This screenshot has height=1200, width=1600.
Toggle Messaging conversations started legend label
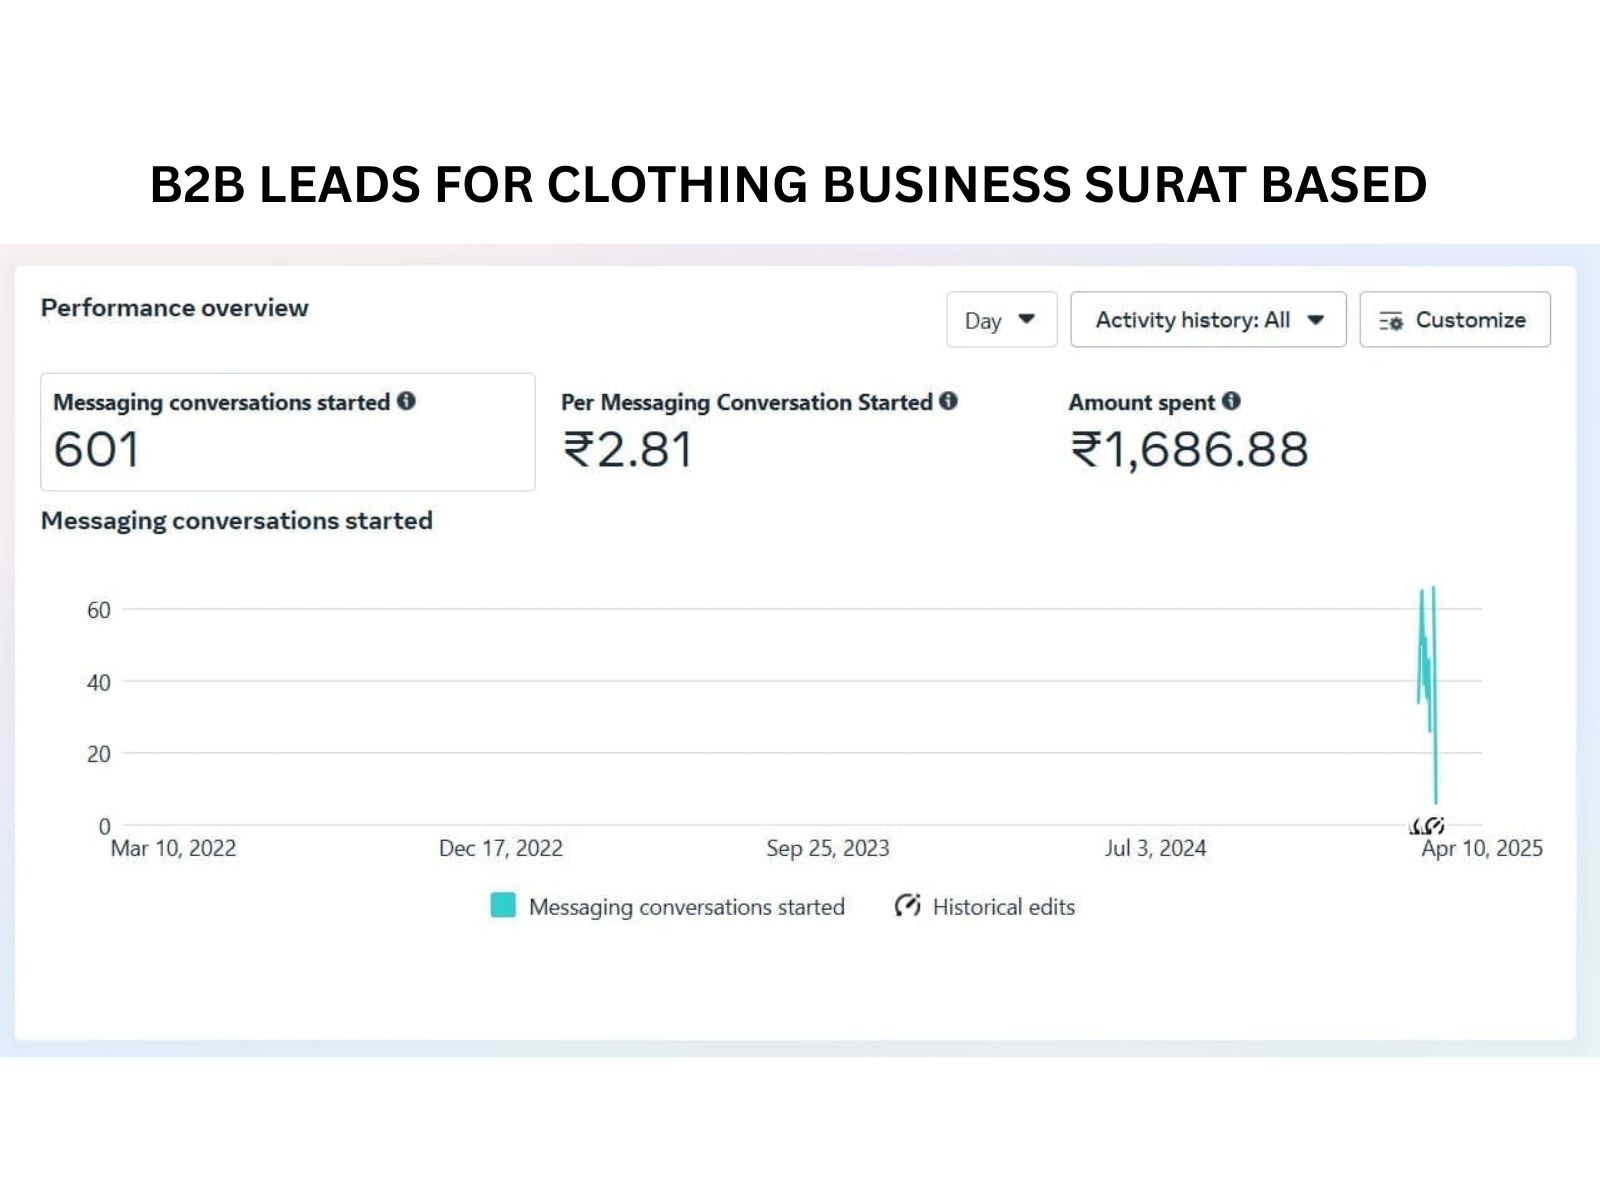[686, 907]
